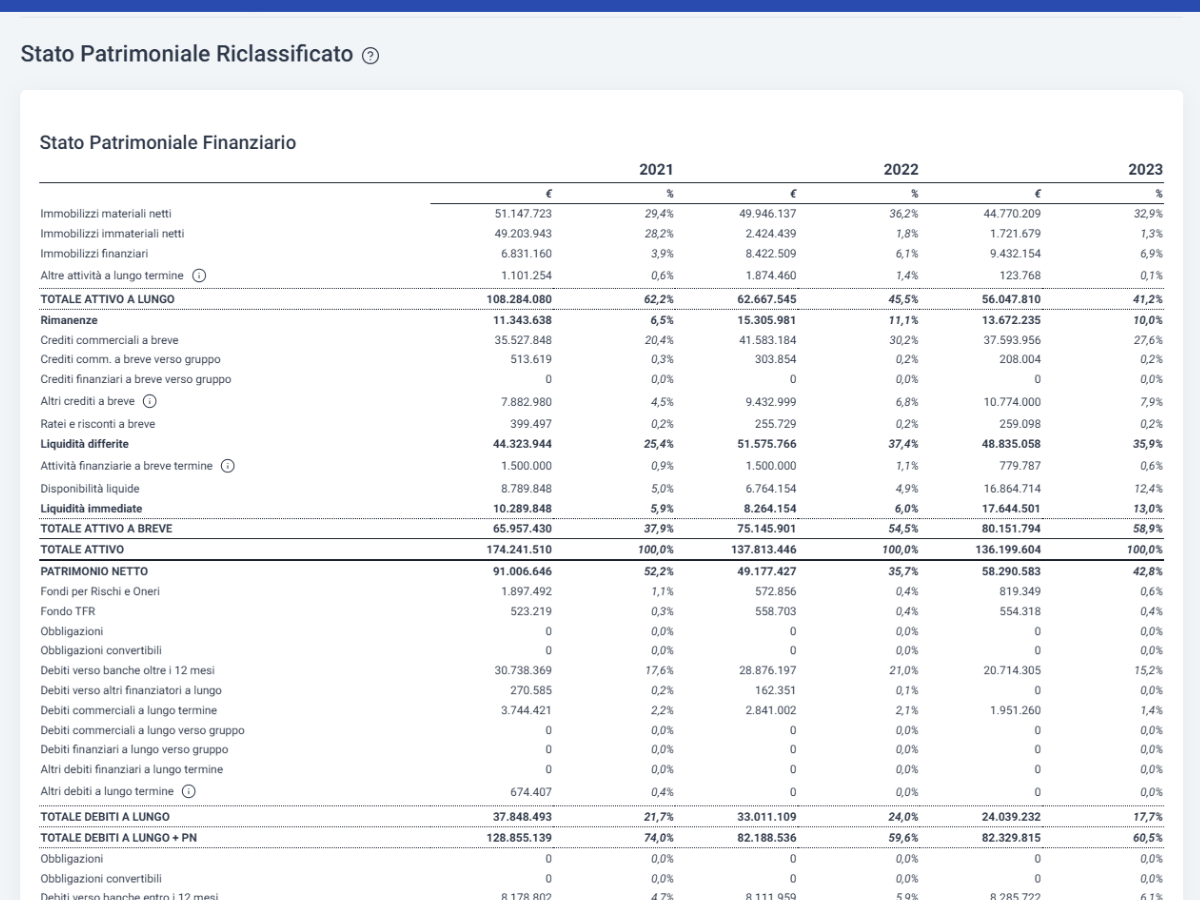Select the 2022 column header
Viewport: 1200px width, 900px height.
[901, 170]
